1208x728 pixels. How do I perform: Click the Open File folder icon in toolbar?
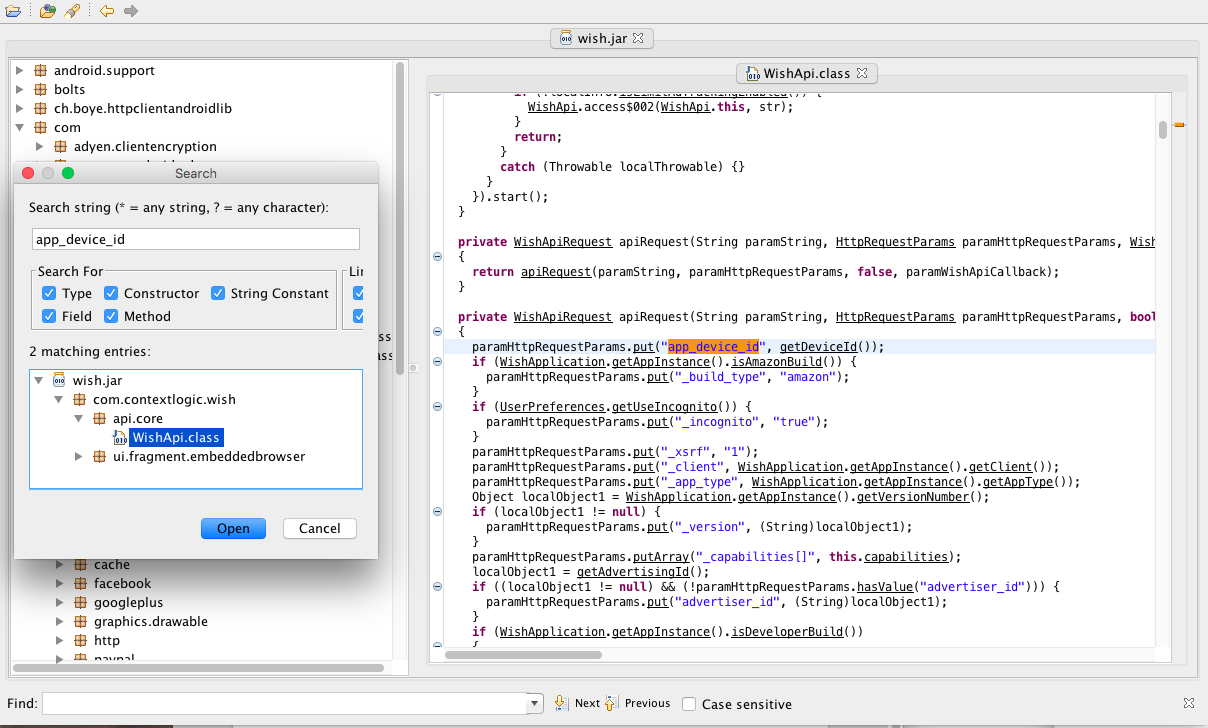(x=12, y=11)
